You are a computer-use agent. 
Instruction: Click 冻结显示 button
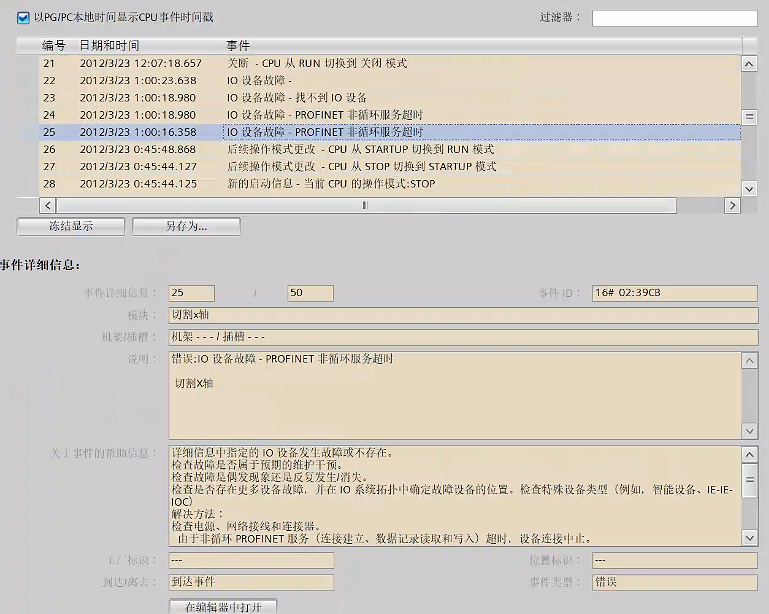pos(71,226)
